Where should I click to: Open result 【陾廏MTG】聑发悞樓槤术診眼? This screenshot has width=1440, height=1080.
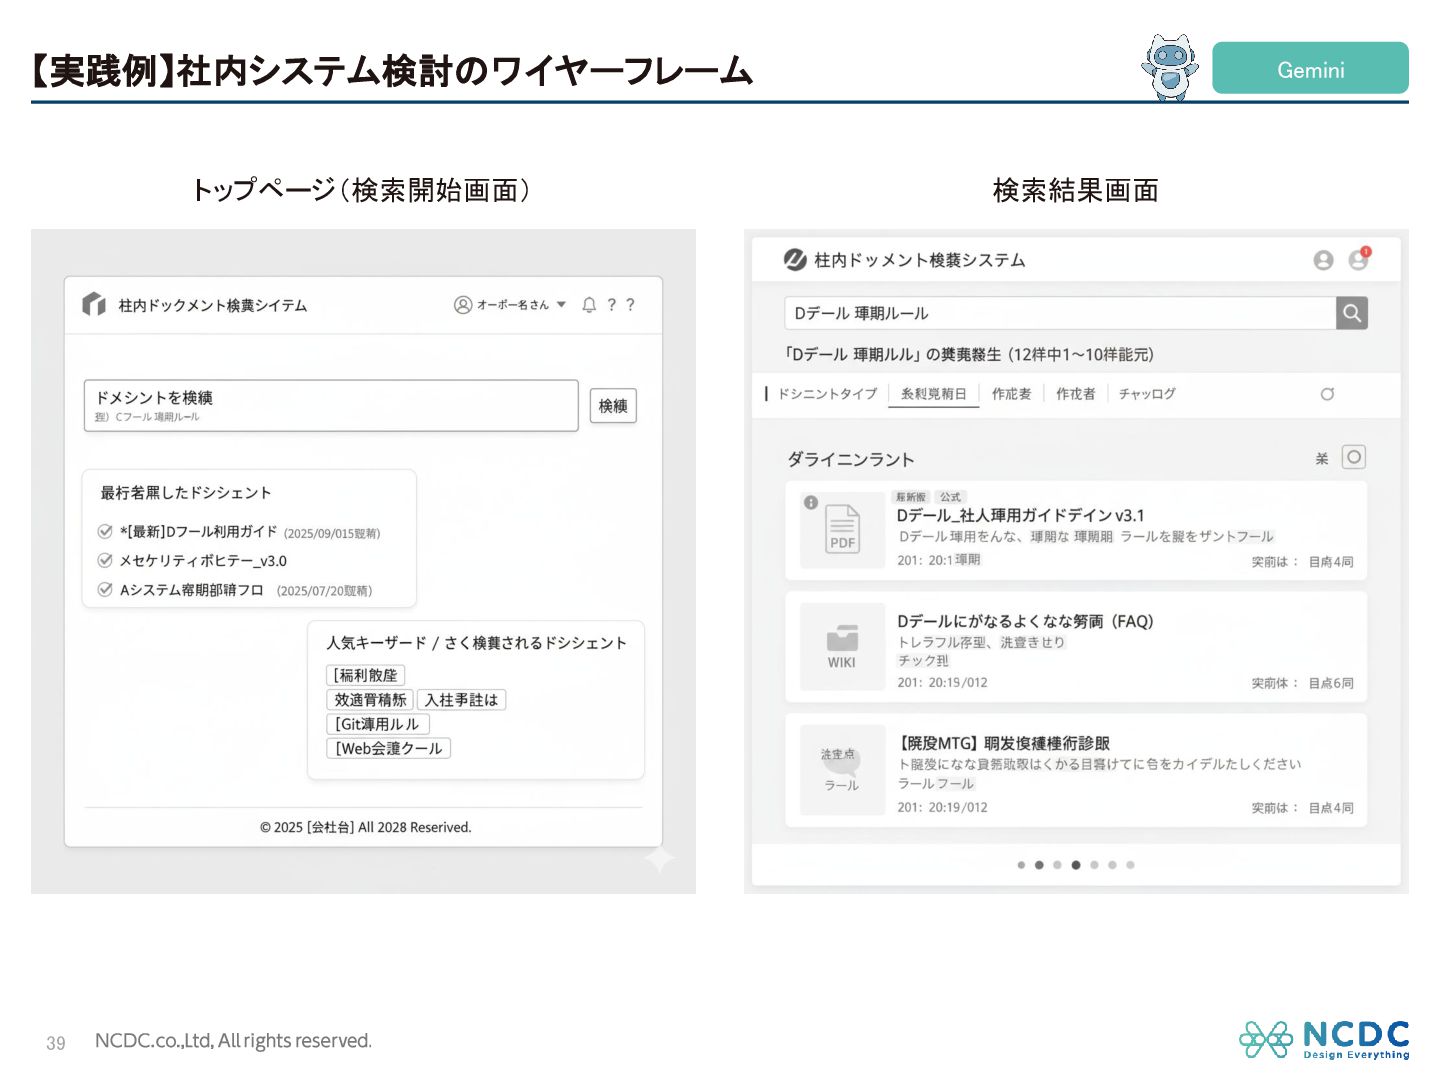coord(1003,743)
